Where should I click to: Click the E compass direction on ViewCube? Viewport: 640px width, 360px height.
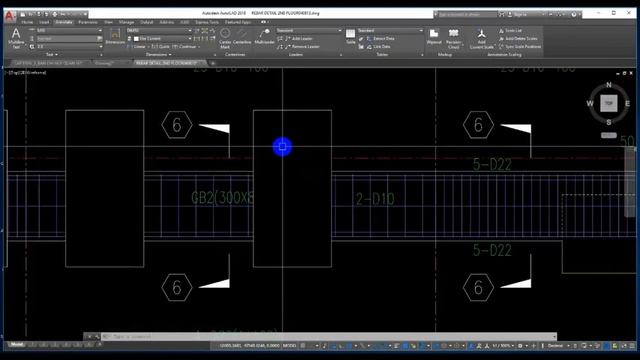pyautogui.click(x=627, y=103)
